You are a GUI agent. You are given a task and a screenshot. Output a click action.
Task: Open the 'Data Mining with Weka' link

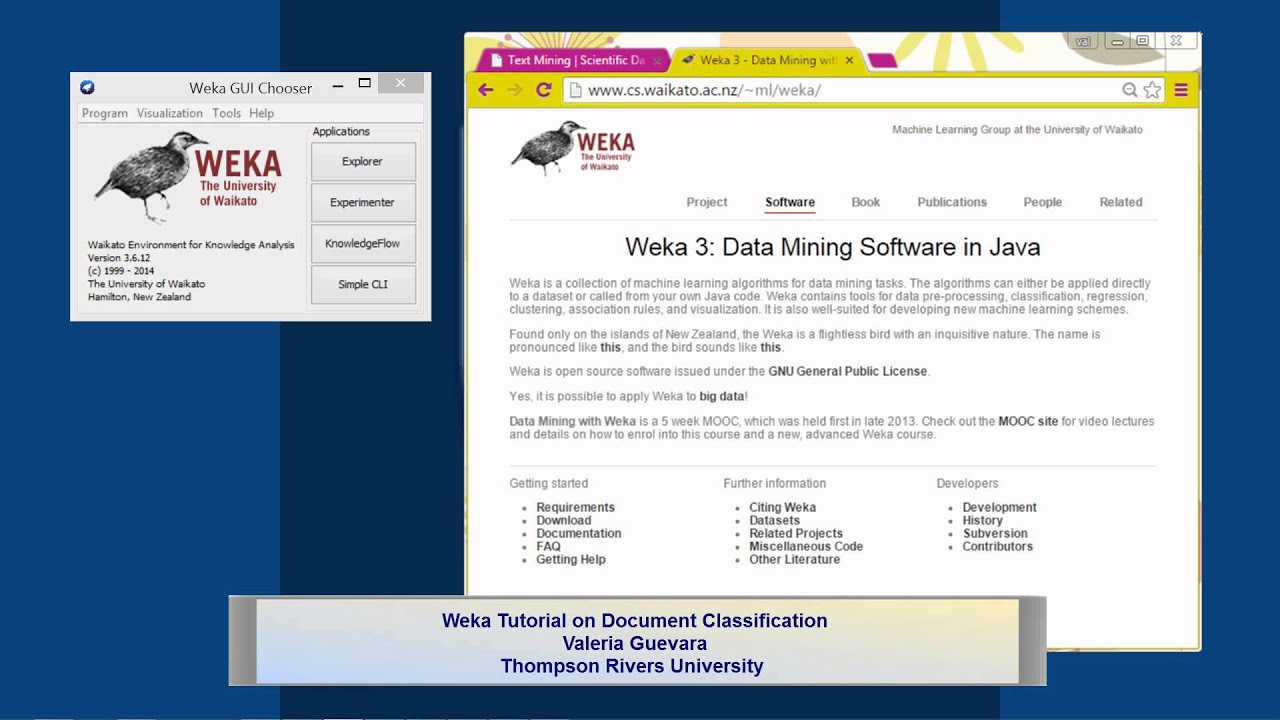coord(572,422)
